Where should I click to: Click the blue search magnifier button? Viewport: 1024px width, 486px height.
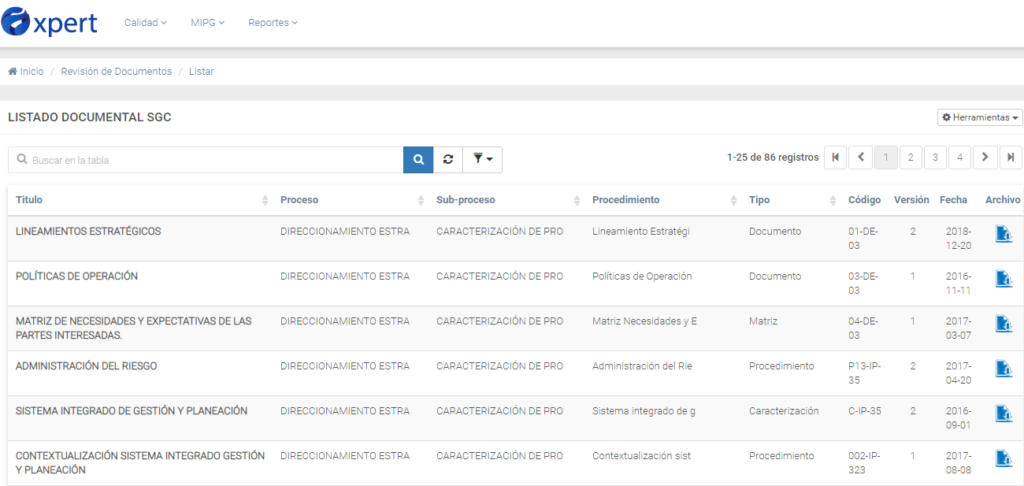point(418,159)
